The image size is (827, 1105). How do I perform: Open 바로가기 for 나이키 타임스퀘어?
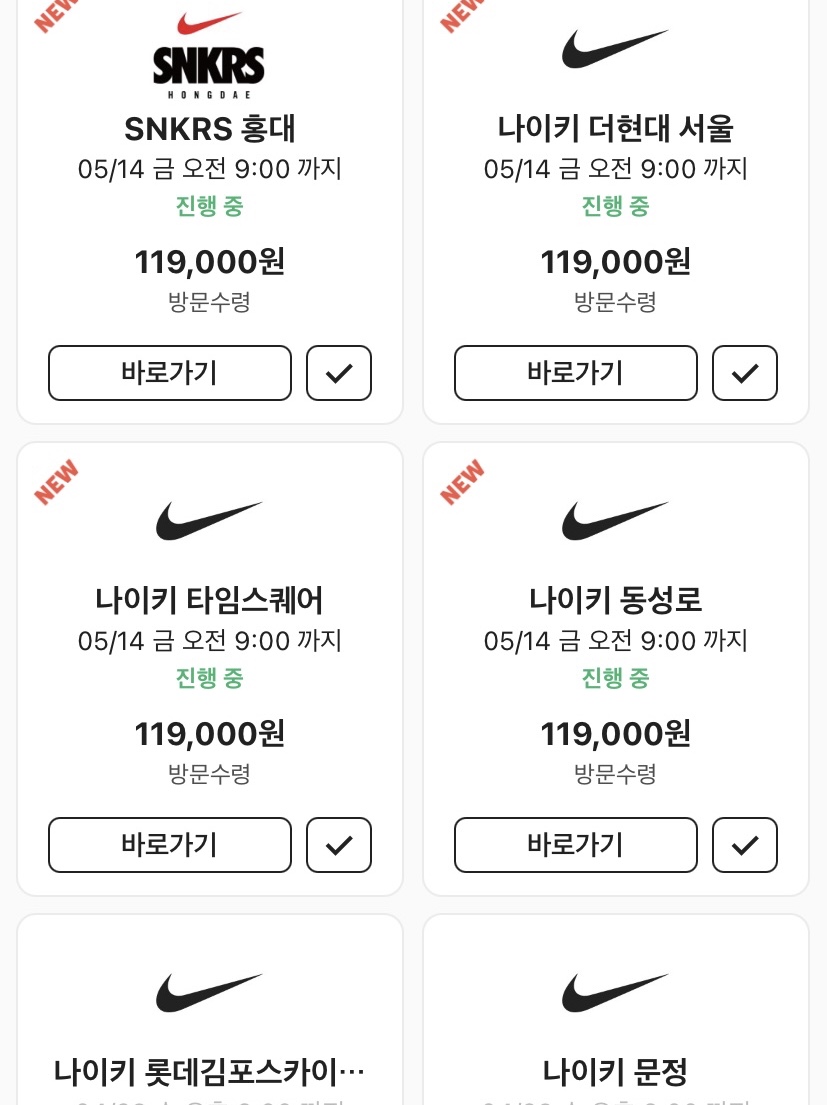(x=170, y=845)
